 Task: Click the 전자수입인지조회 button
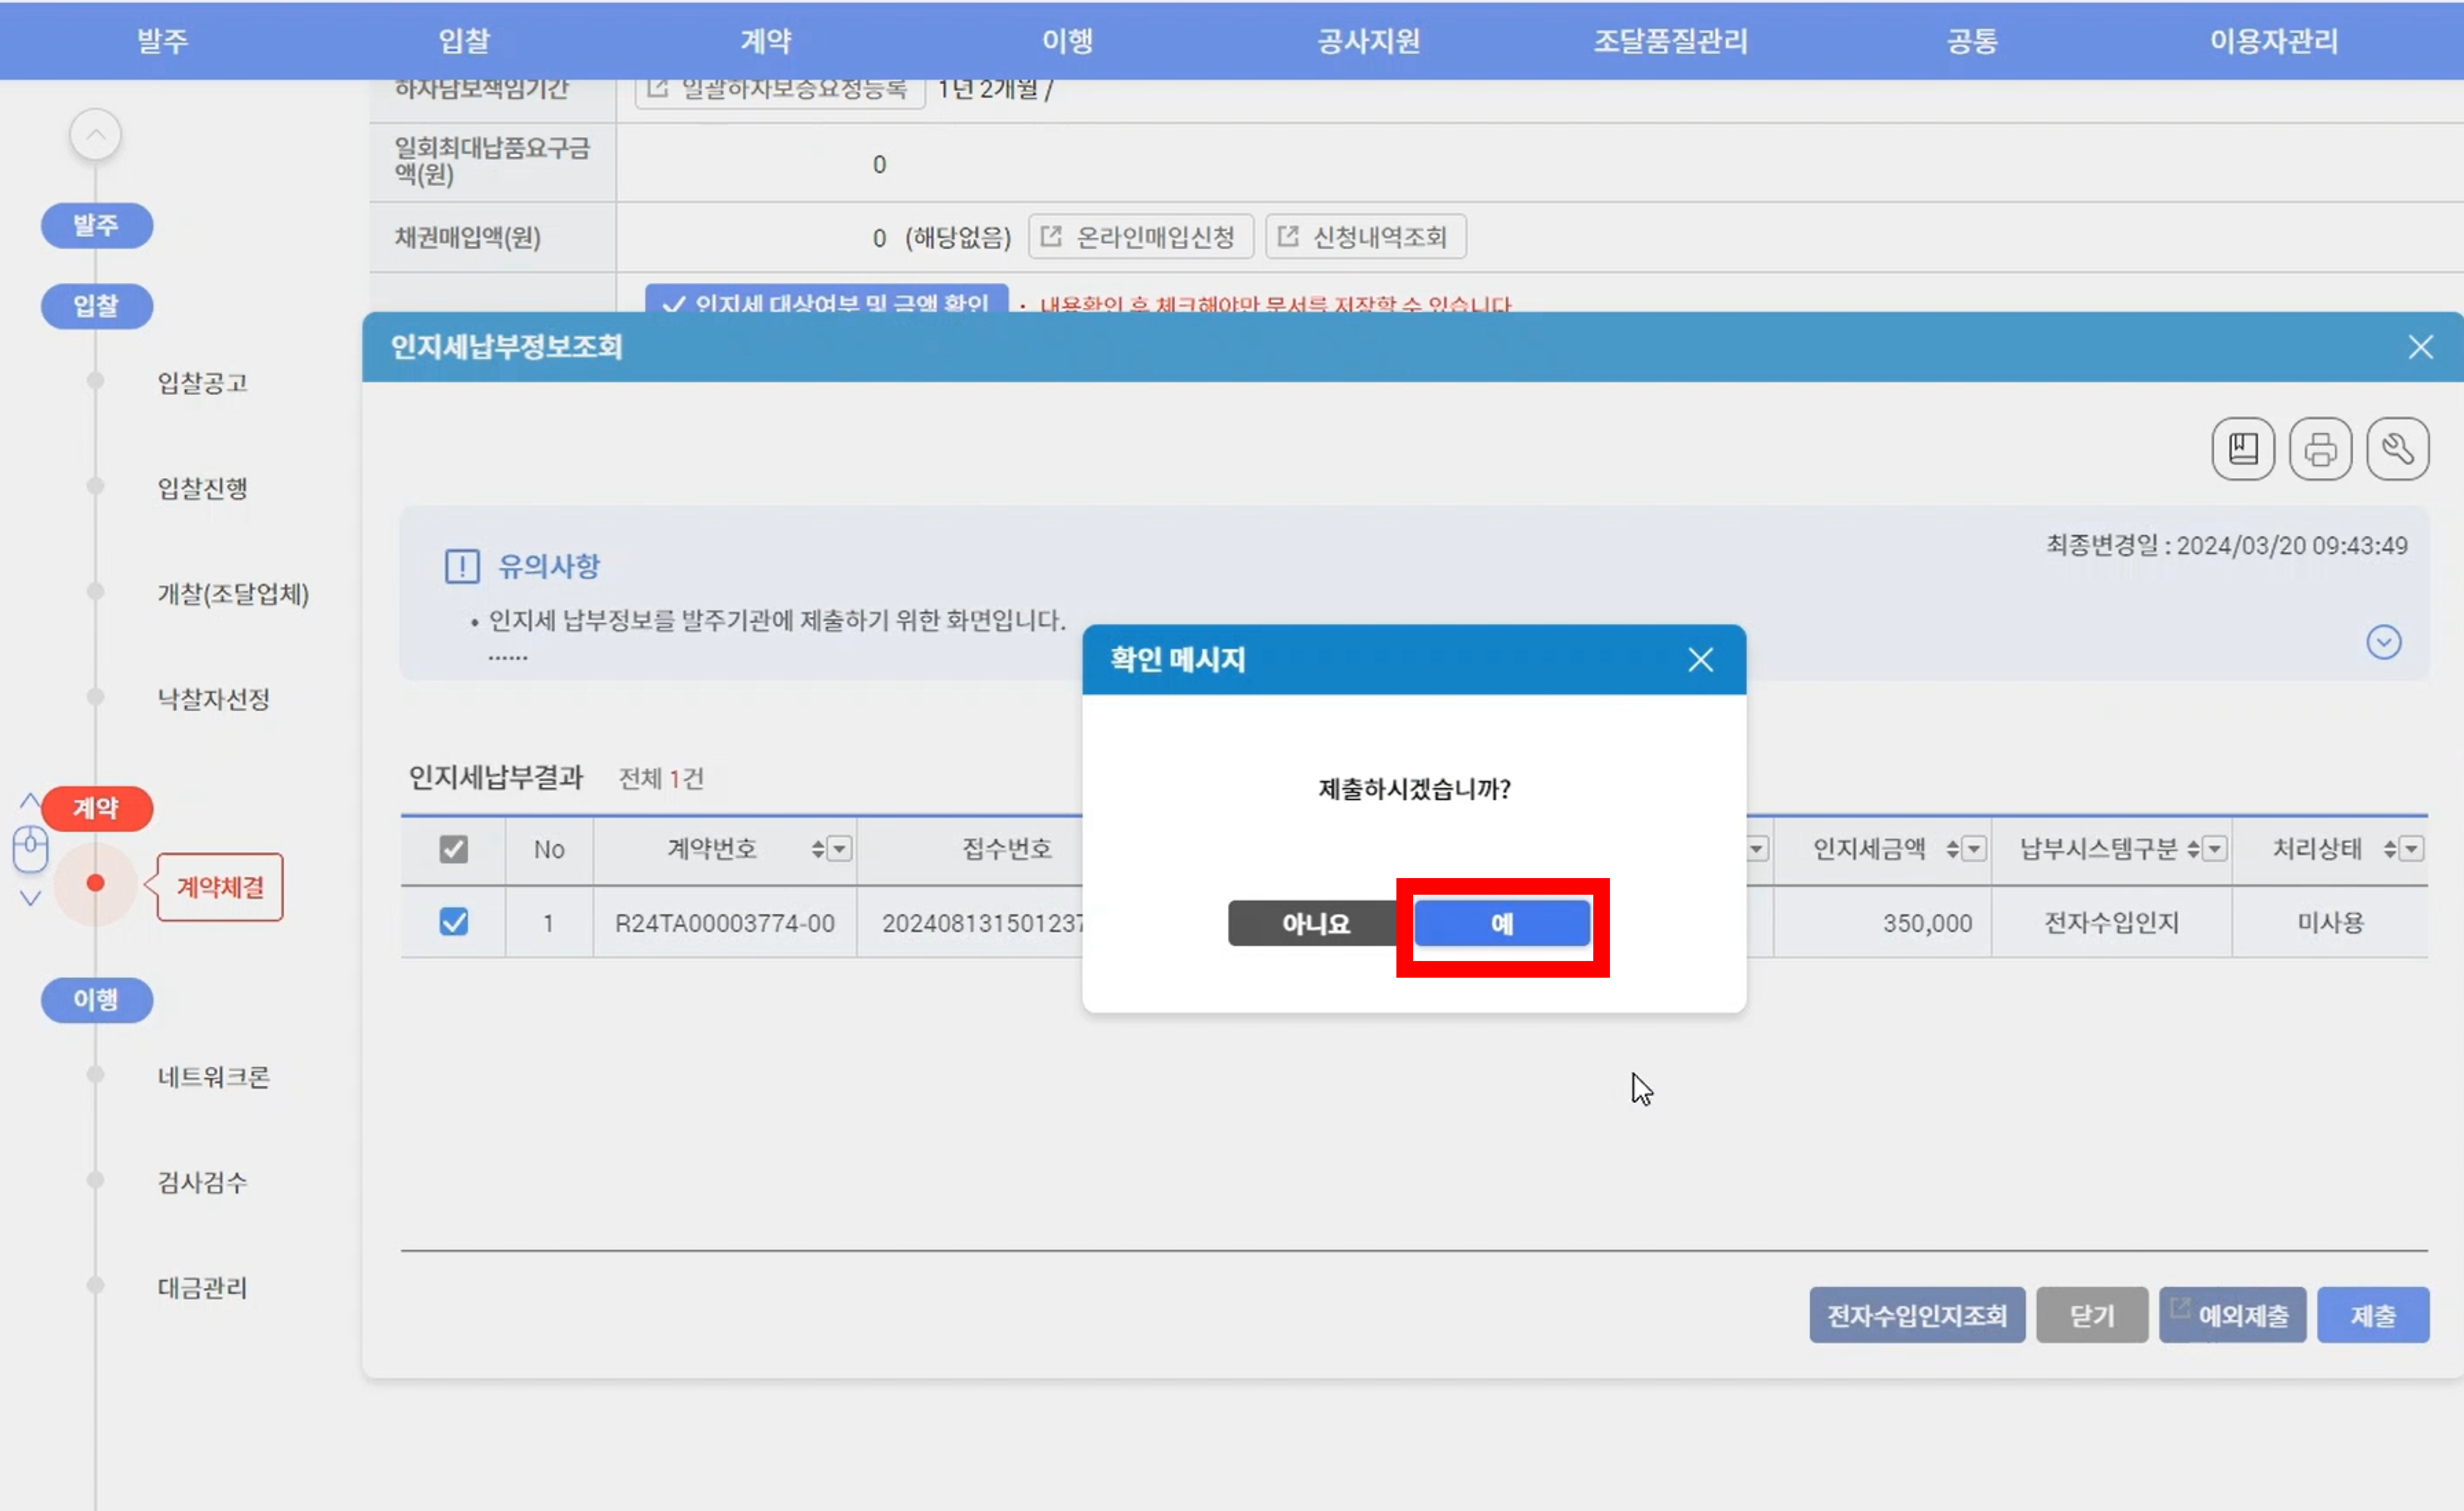pos(1916,1315)
